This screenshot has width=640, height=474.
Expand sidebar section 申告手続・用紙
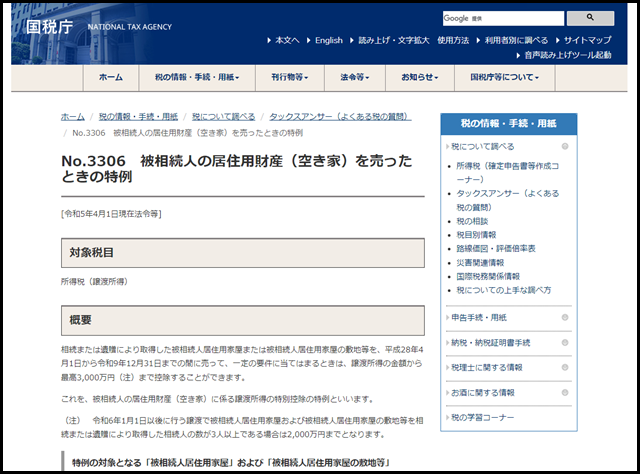coord(479,317)
